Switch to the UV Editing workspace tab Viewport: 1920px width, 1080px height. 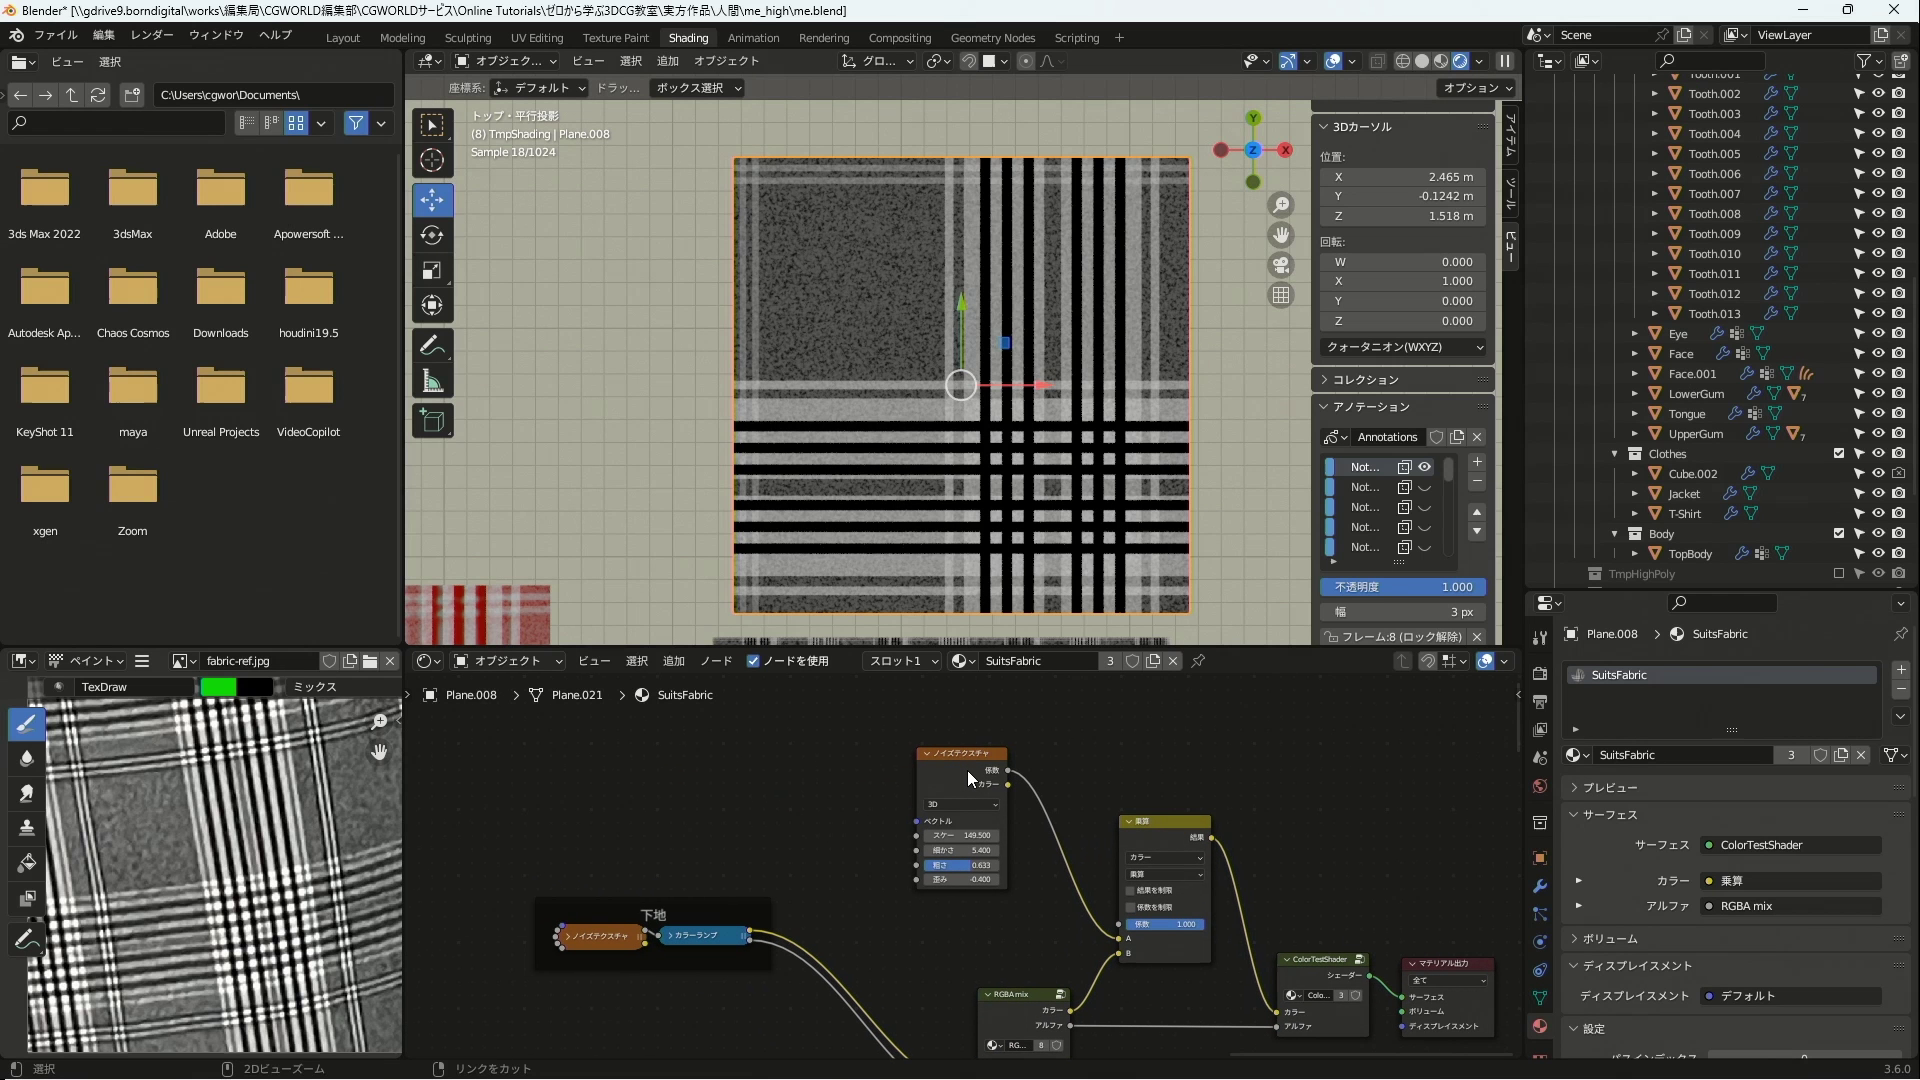tap(537, 38)
